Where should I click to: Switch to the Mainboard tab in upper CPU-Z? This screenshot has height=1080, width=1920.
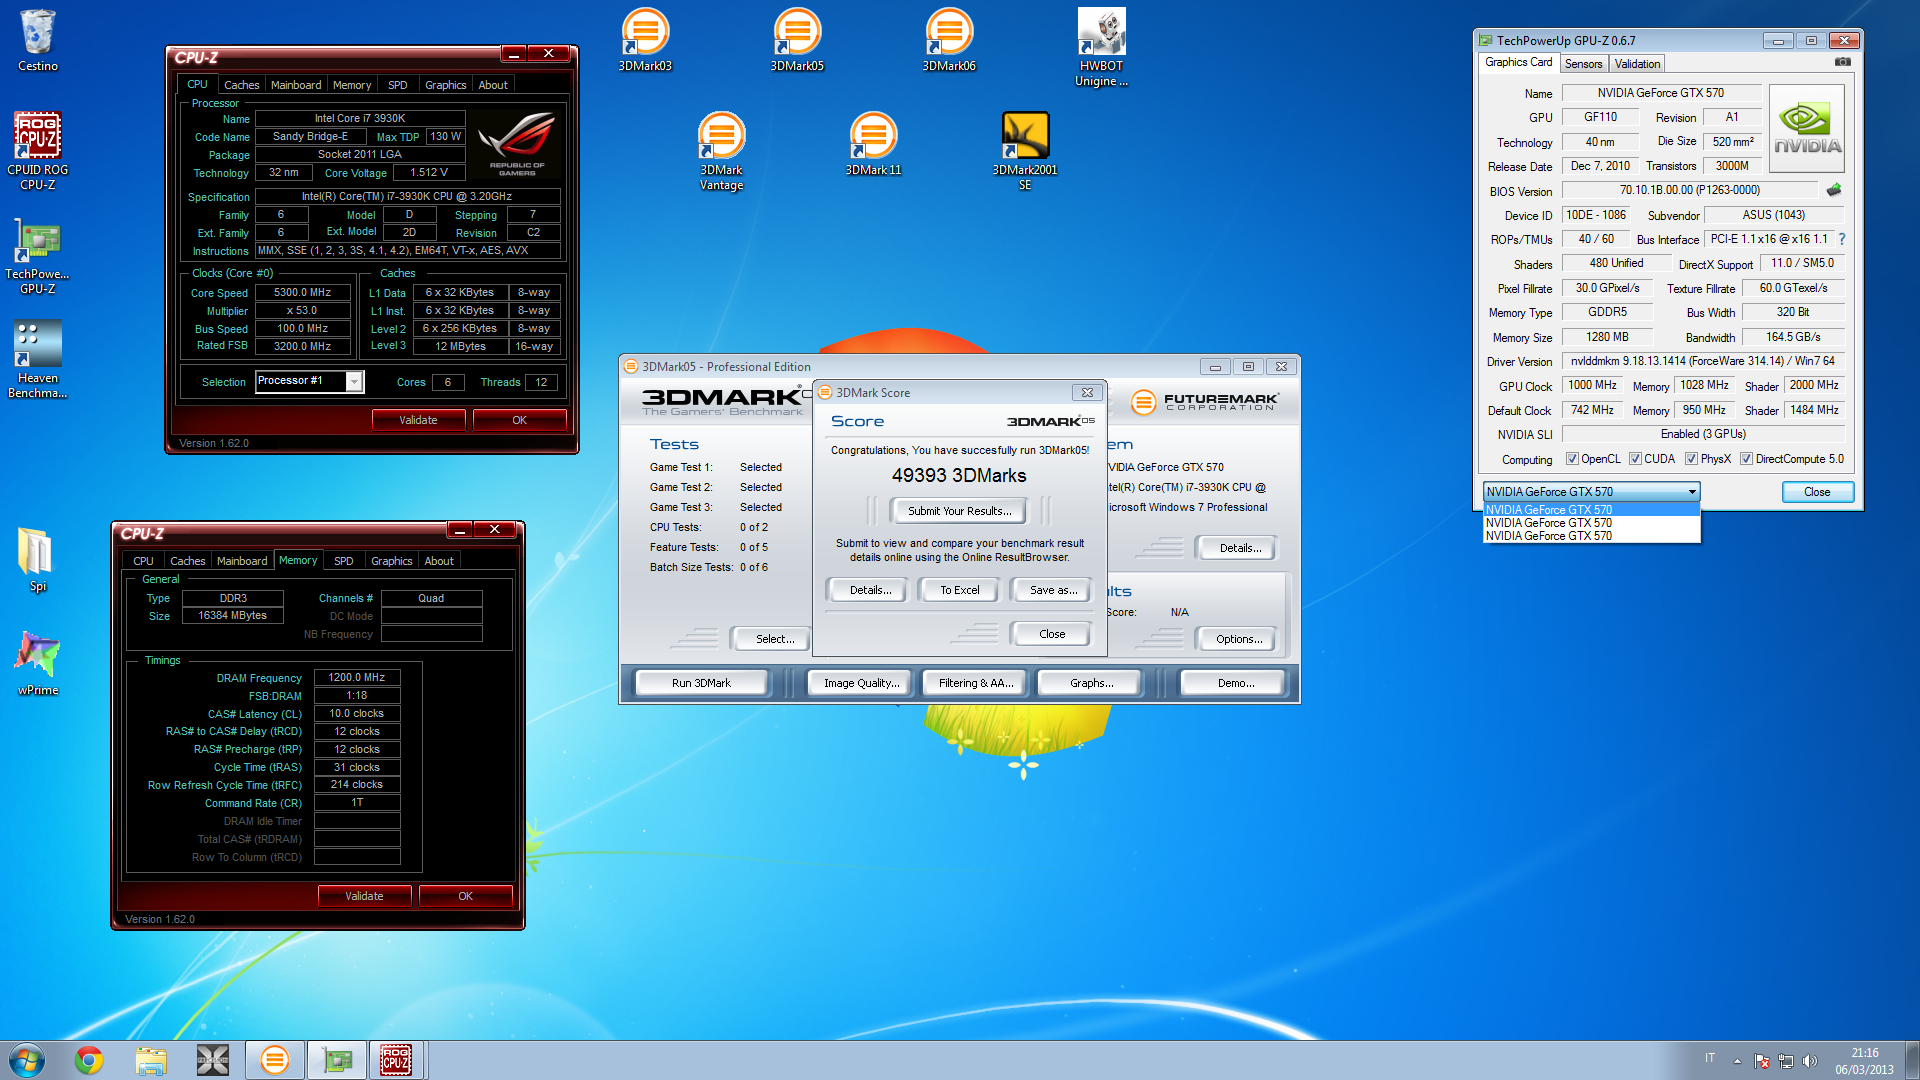tap(296, 85)
